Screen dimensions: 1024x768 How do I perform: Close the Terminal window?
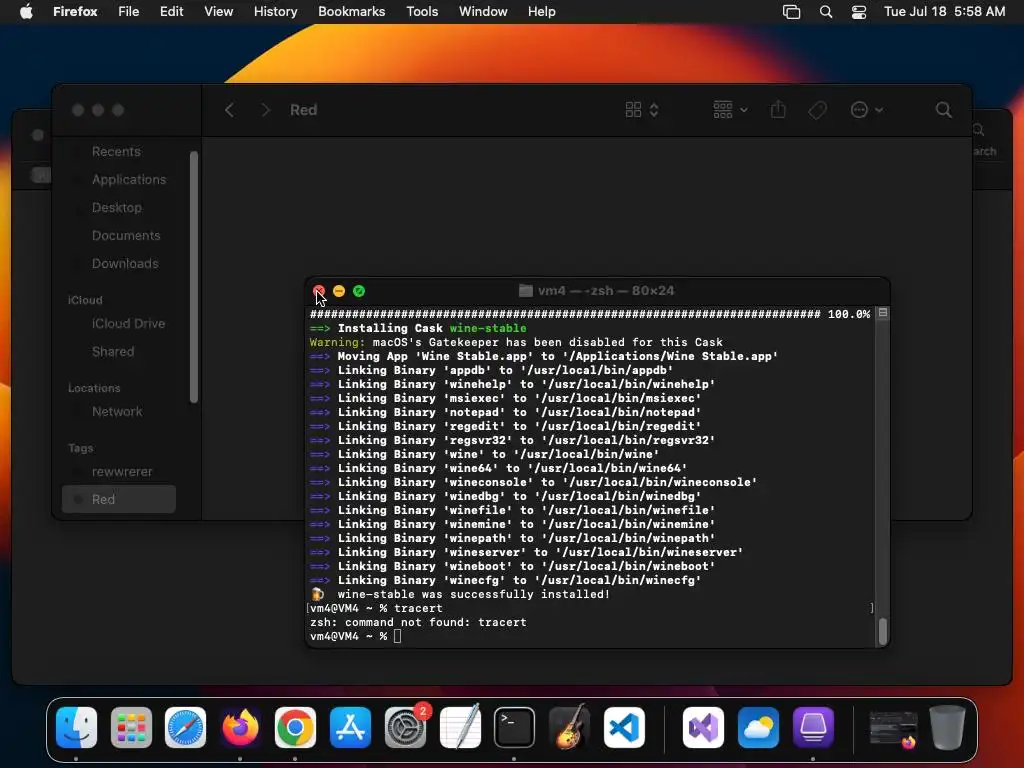[x=319, y=291]
